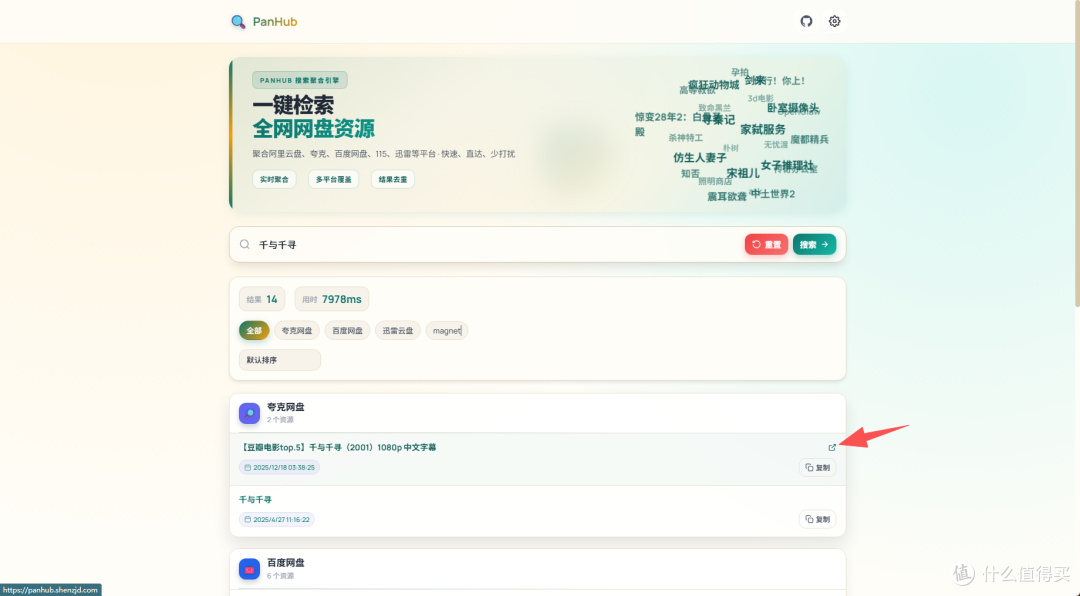Click hot keyword 杀神特工 in tag cloud

[x=685, y=138]
